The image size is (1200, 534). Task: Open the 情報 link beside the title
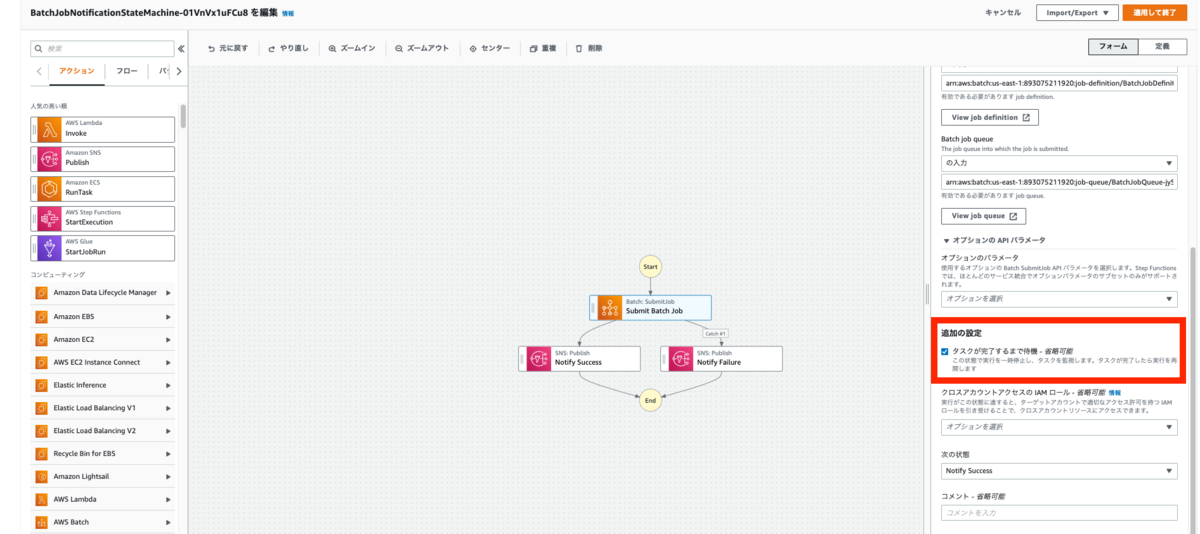tap(288, 14)
